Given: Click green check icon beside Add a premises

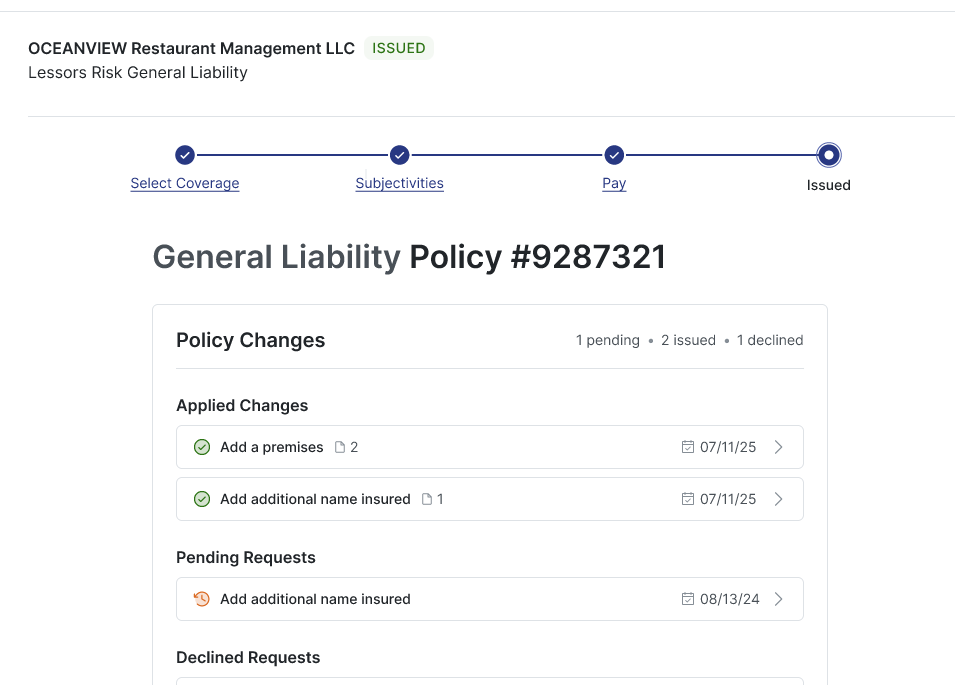Looking at the screenshot, I should point(202,447).
